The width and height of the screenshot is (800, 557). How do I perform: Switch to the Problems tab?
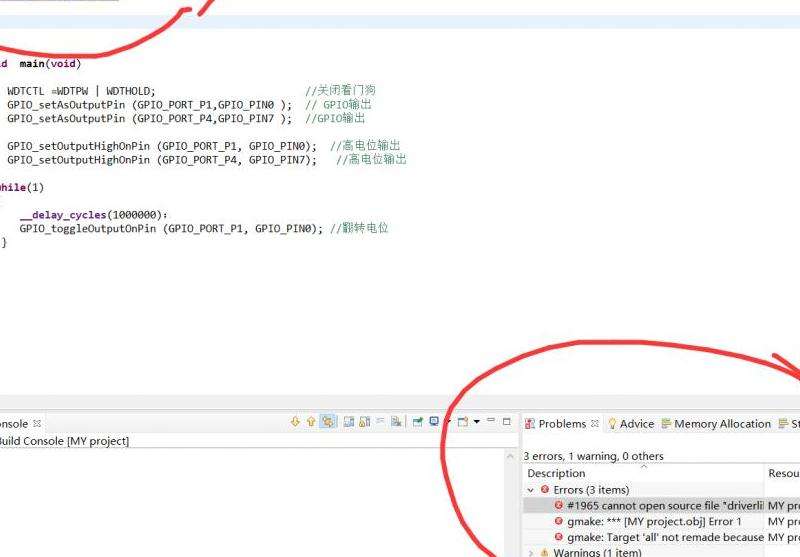(x=561, y=424)
